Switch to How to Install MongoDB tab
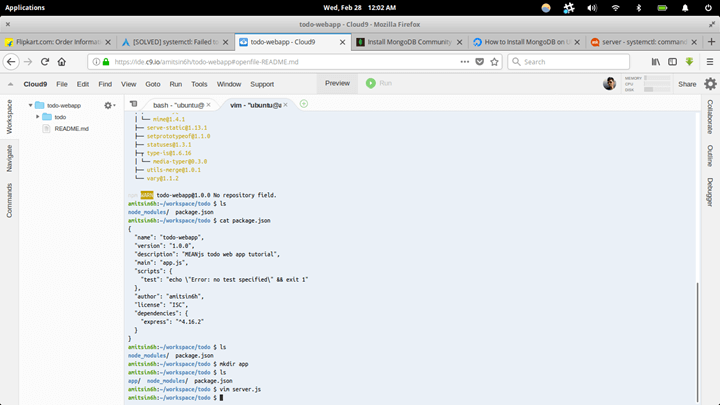The image size is (720, 405). [527, 42]
